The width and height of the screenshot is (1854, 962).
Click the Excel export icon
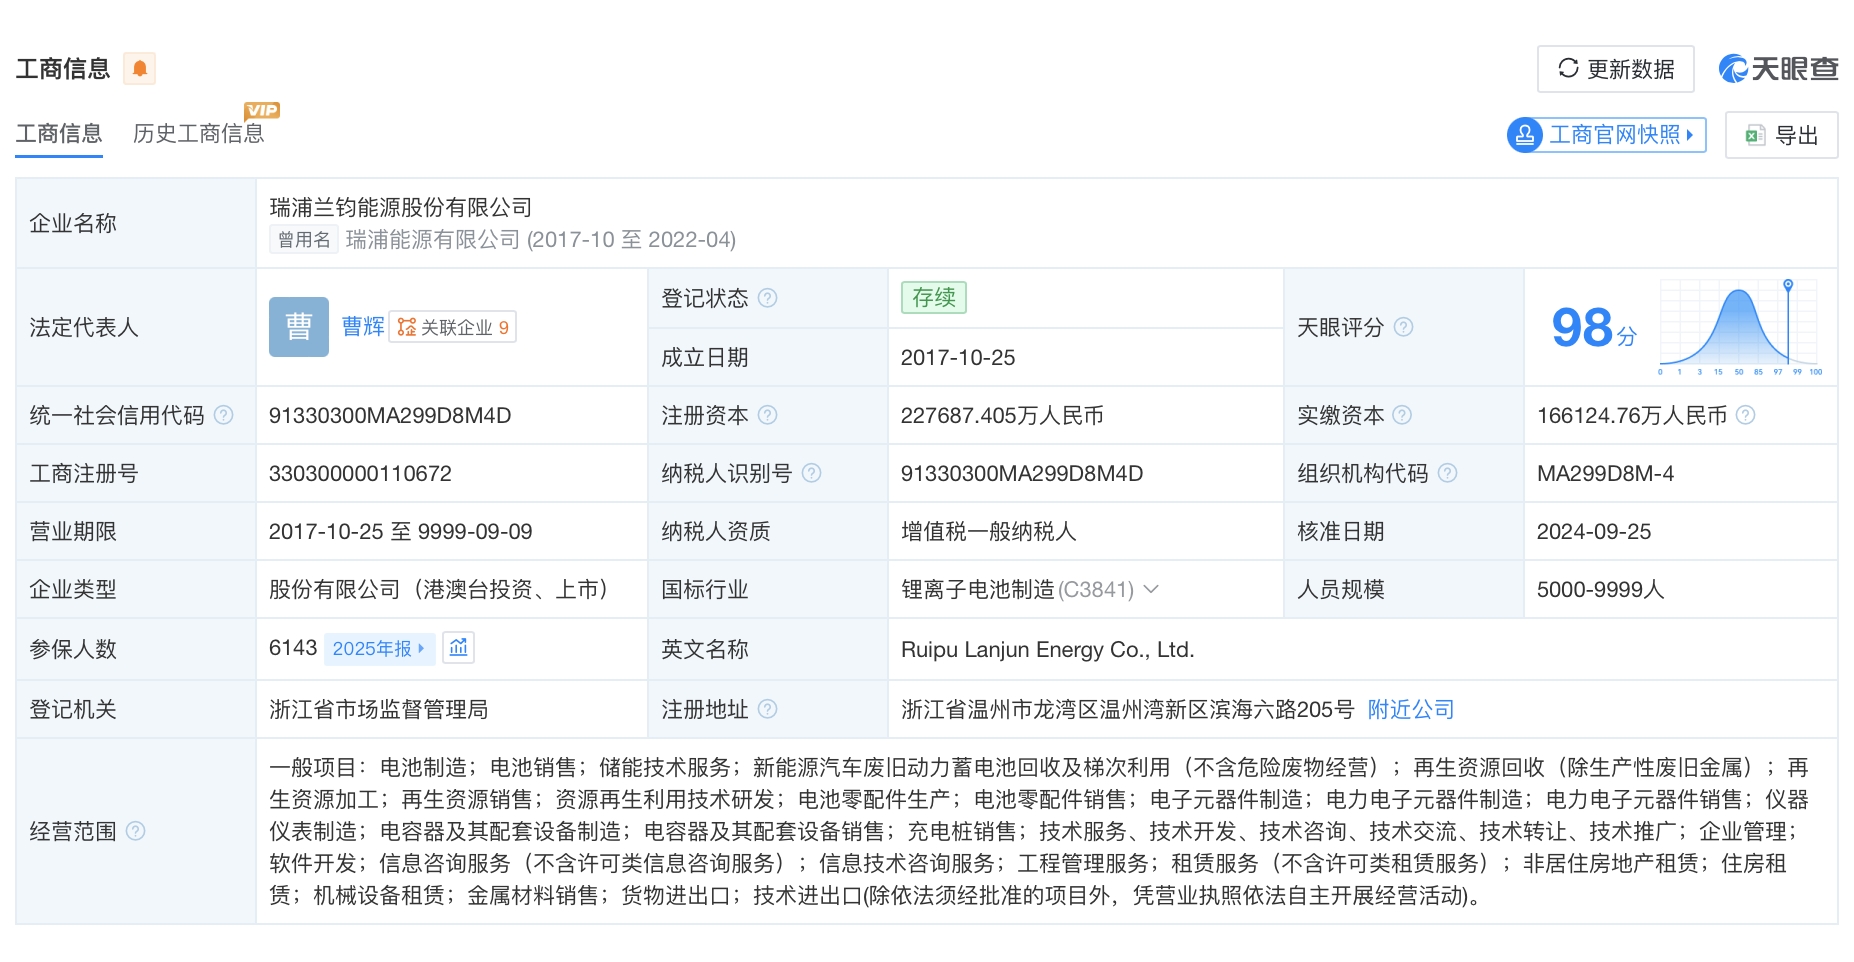coord(1755,136)
